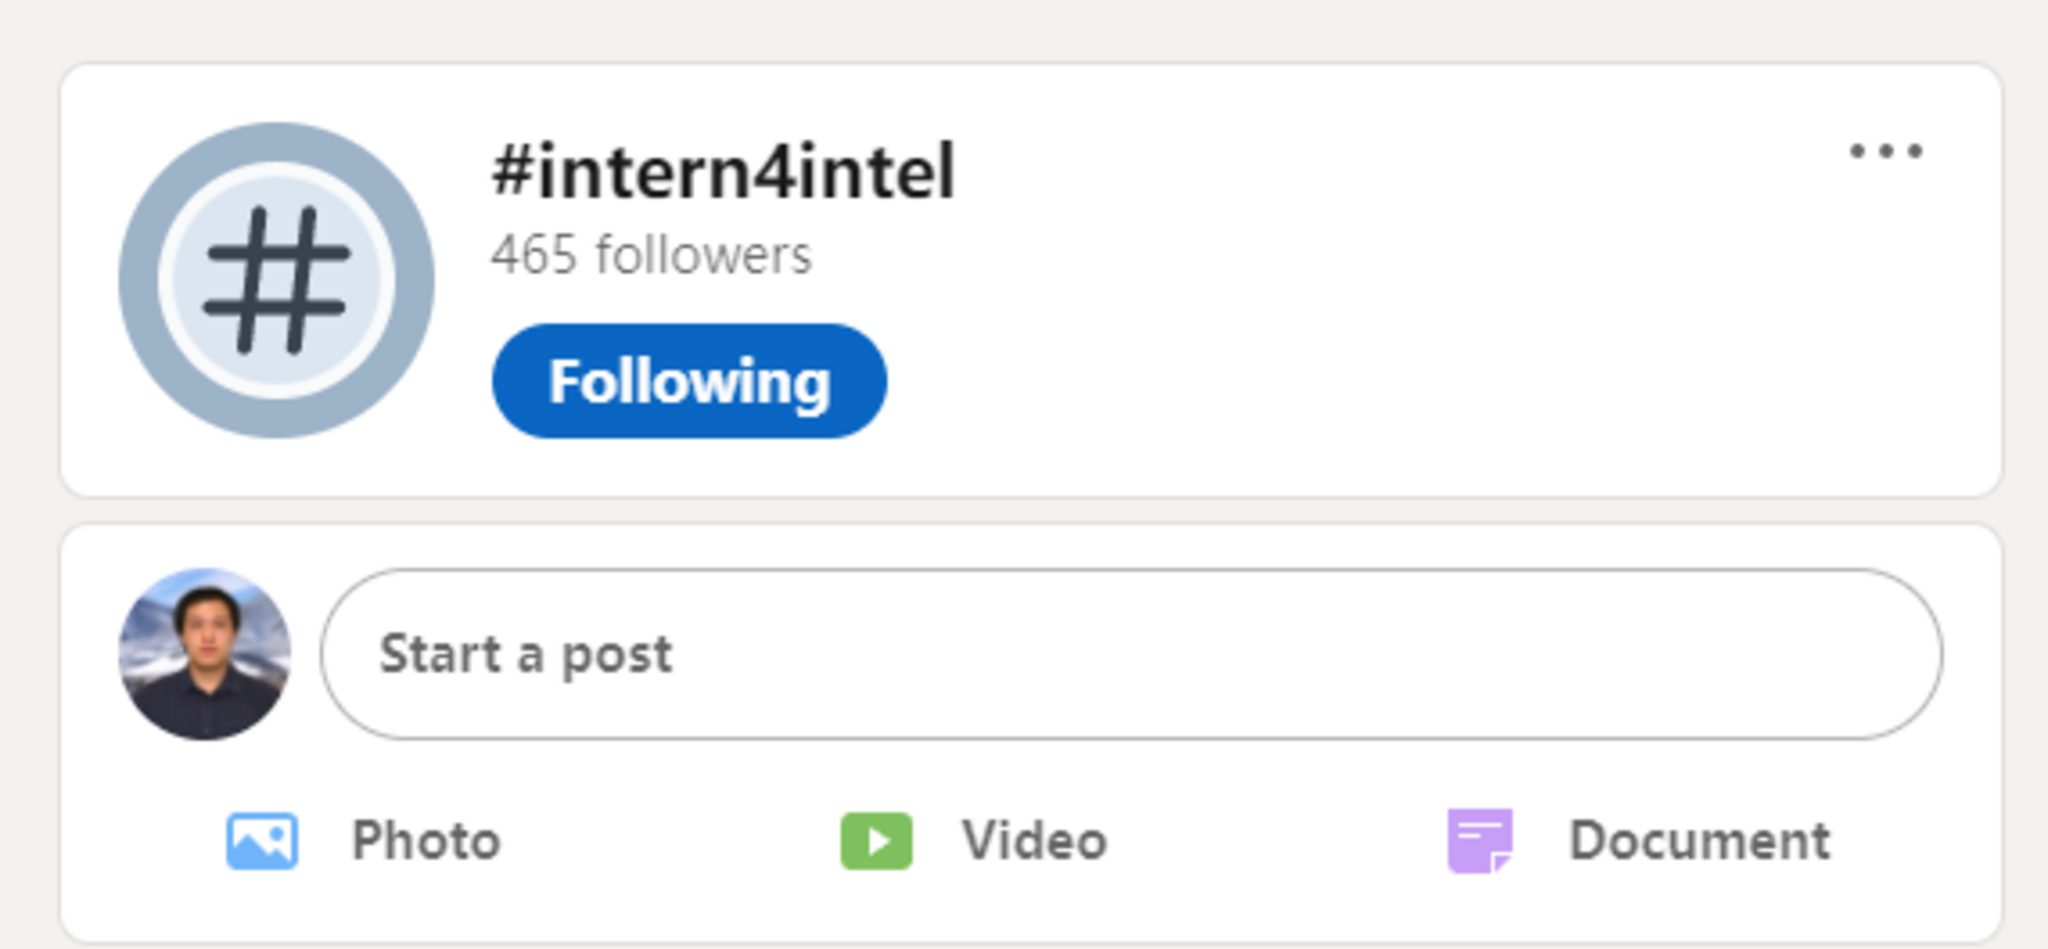The image size is (2048, 949).
Task: Click inside the Start a post field
Action: (x=1130, y=654)
